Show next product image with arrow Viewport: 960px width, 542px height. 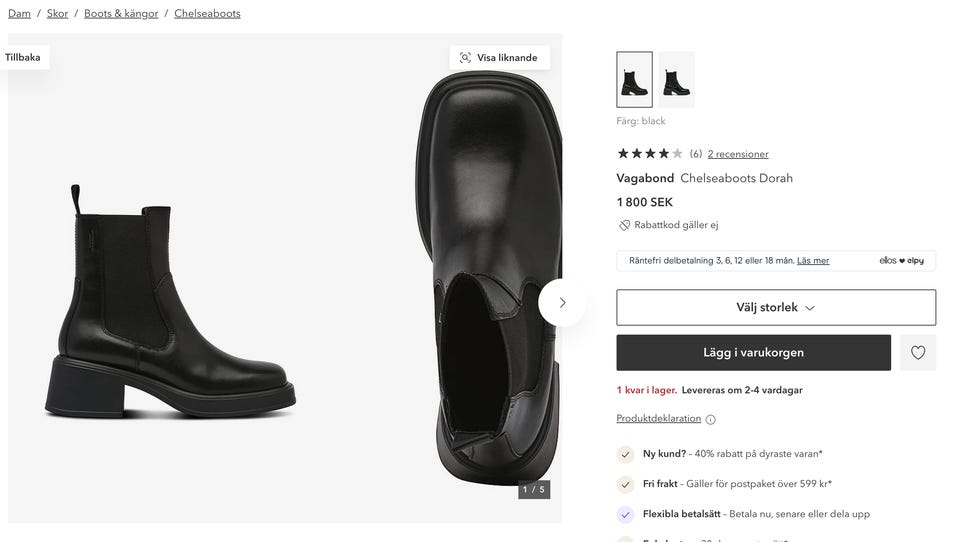pos(562,303)
